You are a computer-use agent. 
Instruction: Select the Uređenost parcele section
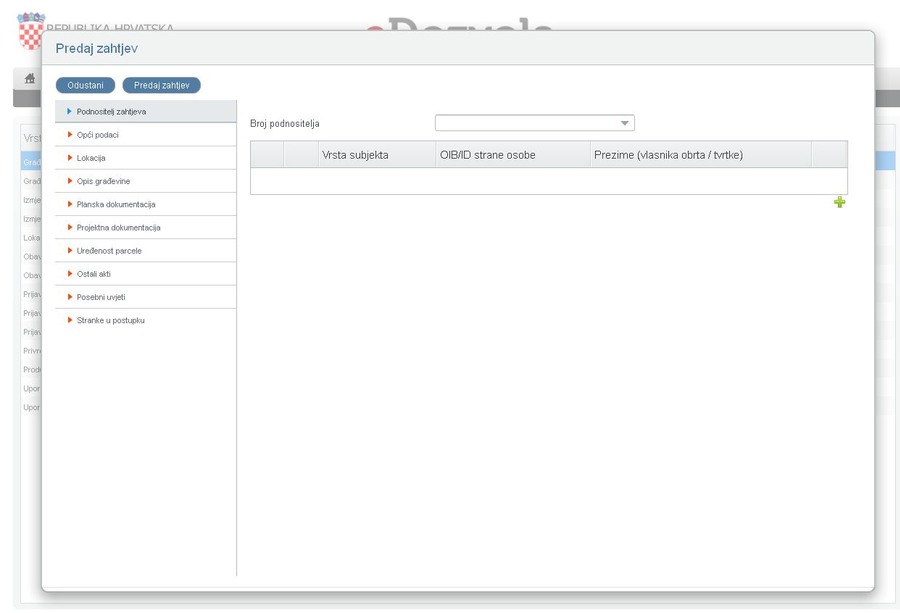[x=109, y=250]
